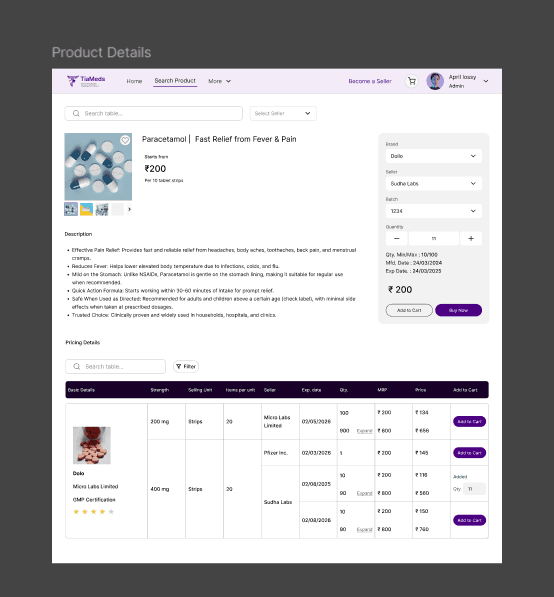
Task: Click the 4th rating star
Action: pos(102,512)
